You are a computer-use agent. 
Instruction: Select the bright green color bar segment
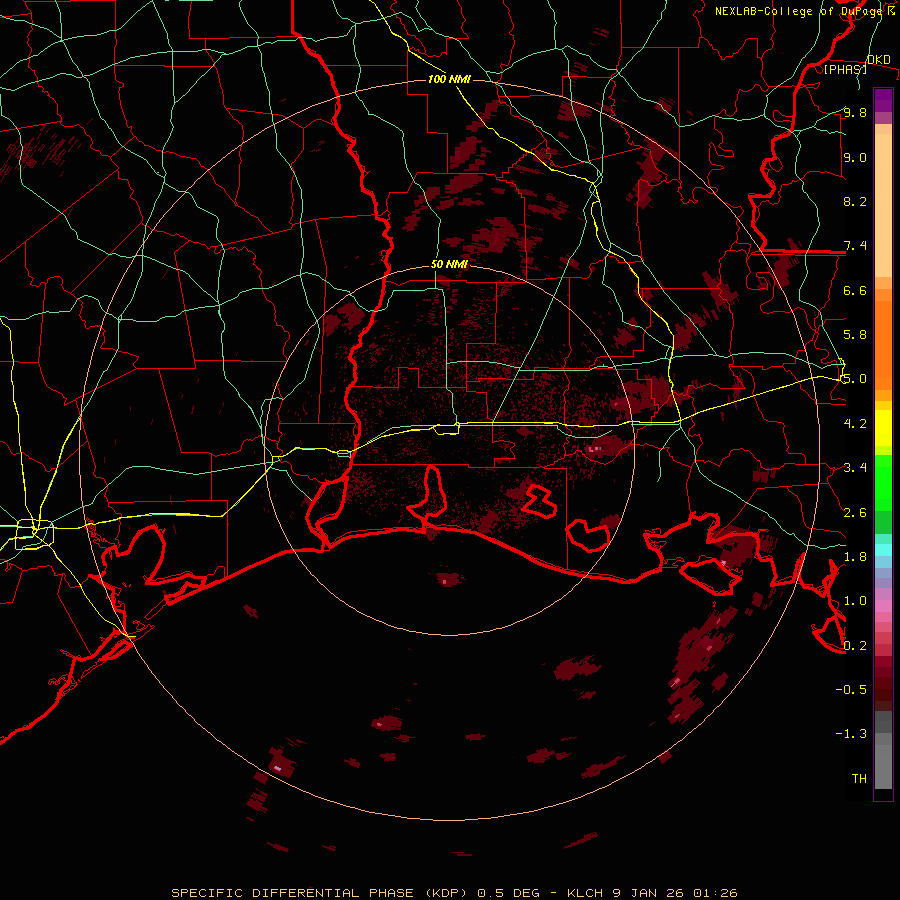coord(883,481)
